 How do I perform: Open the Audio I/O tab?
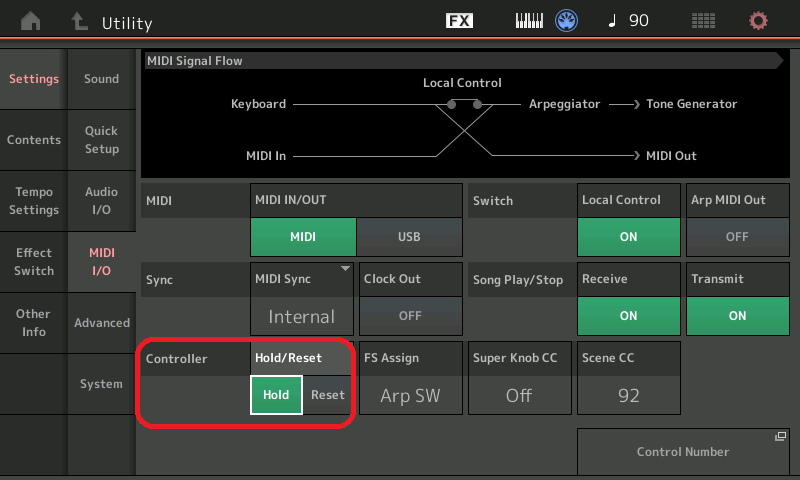click(x=101, y=200)
